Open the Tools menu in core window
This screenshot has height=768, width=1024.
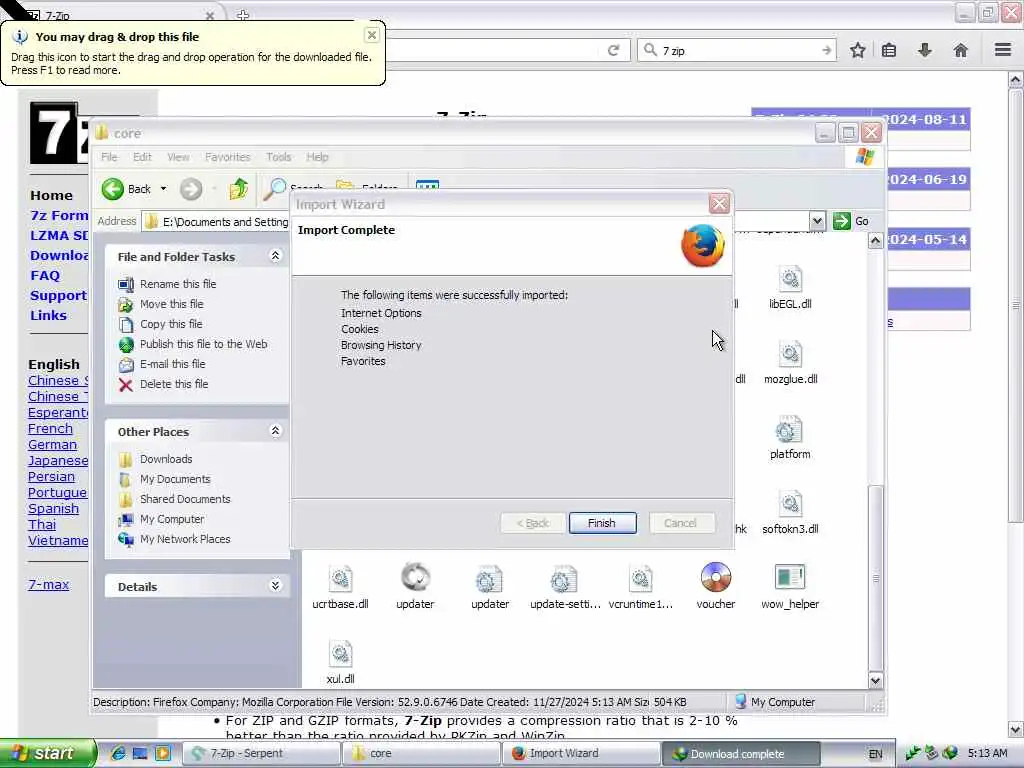278,157
